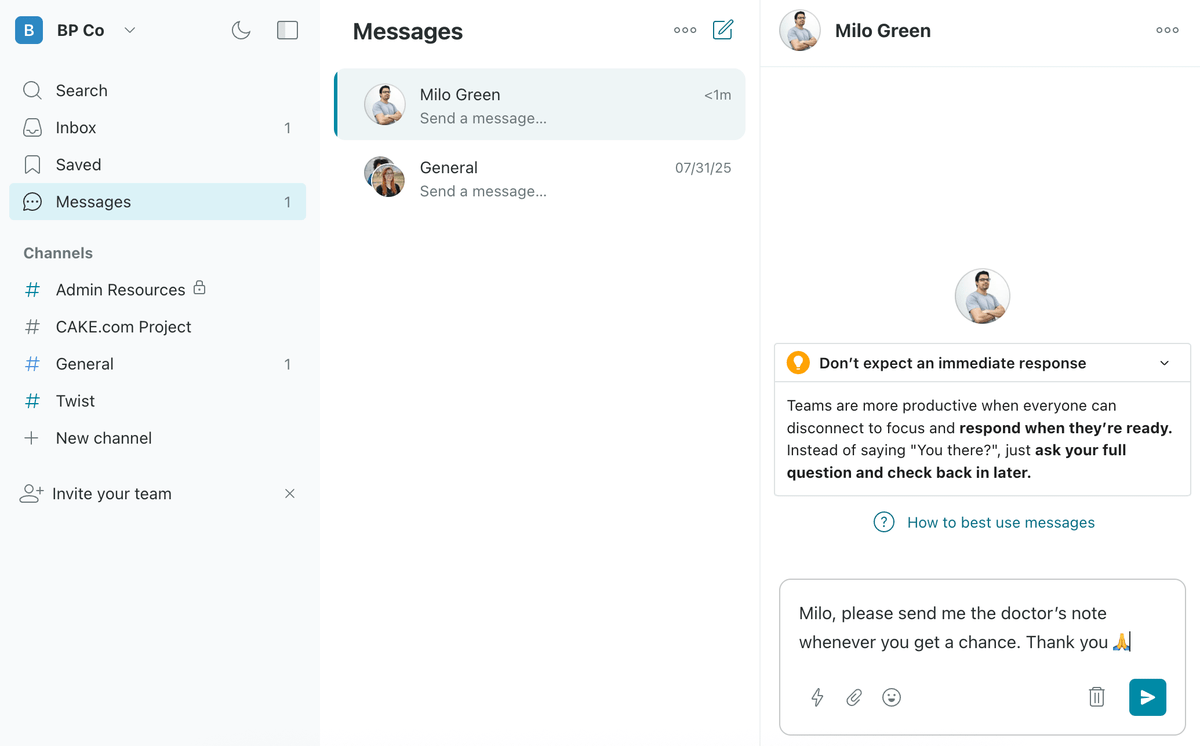Open the BP Co workspace dropdown
The height and width of the screenshot is (746, 1200).
pos(129,30)
